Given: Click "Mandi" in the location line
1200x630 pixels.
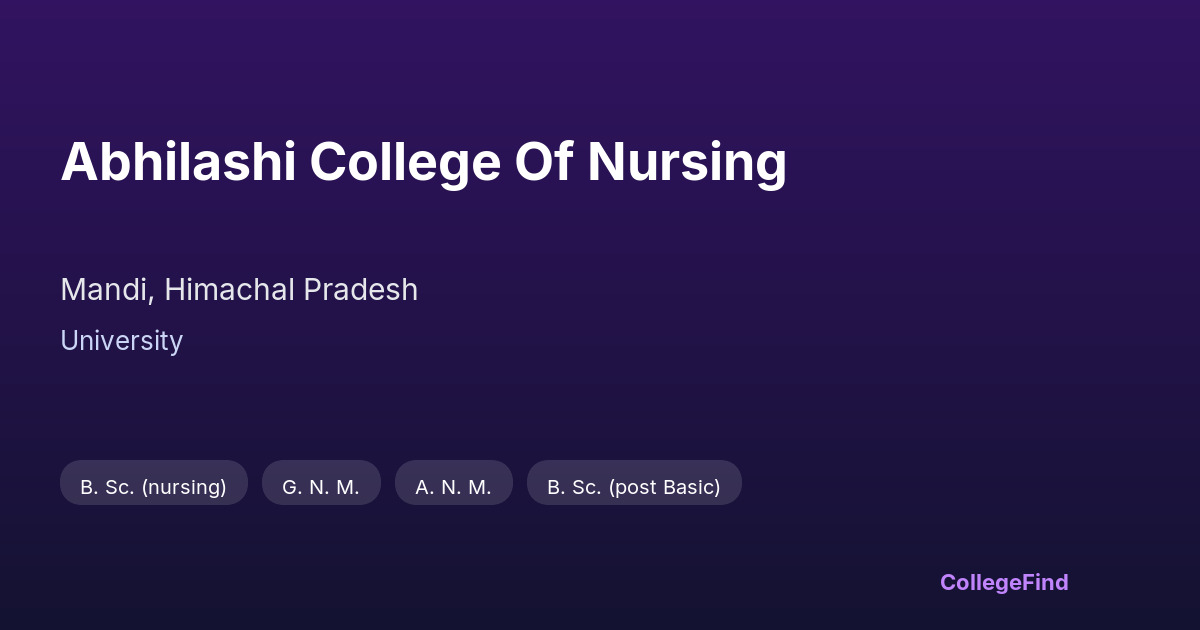Looking at the screenshot, I should 105,290.
